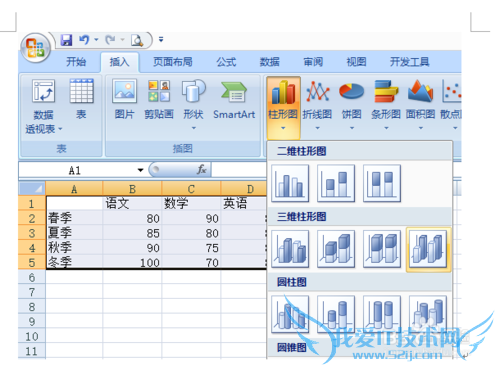Viewport: 500px width, 370px height.
Task: Choose 3-D cylinder chart
Action: 428,314
